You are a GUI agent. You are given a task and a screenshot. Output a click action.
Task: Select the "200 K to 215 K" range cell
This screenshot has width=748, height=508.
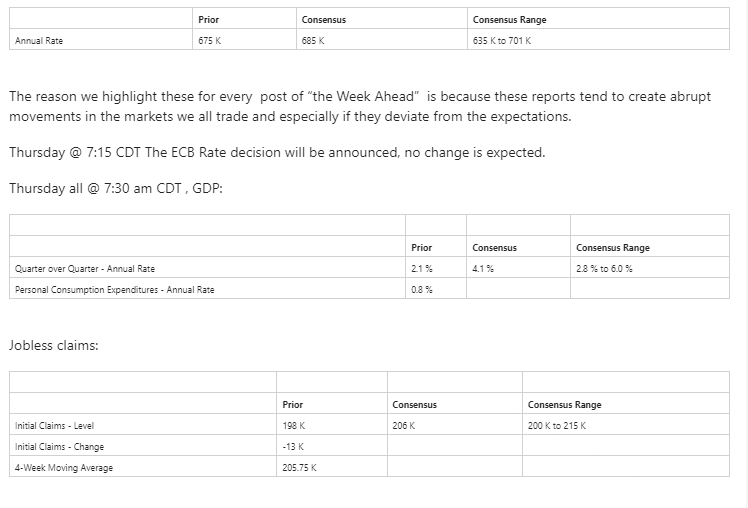[x=557, y=426]
